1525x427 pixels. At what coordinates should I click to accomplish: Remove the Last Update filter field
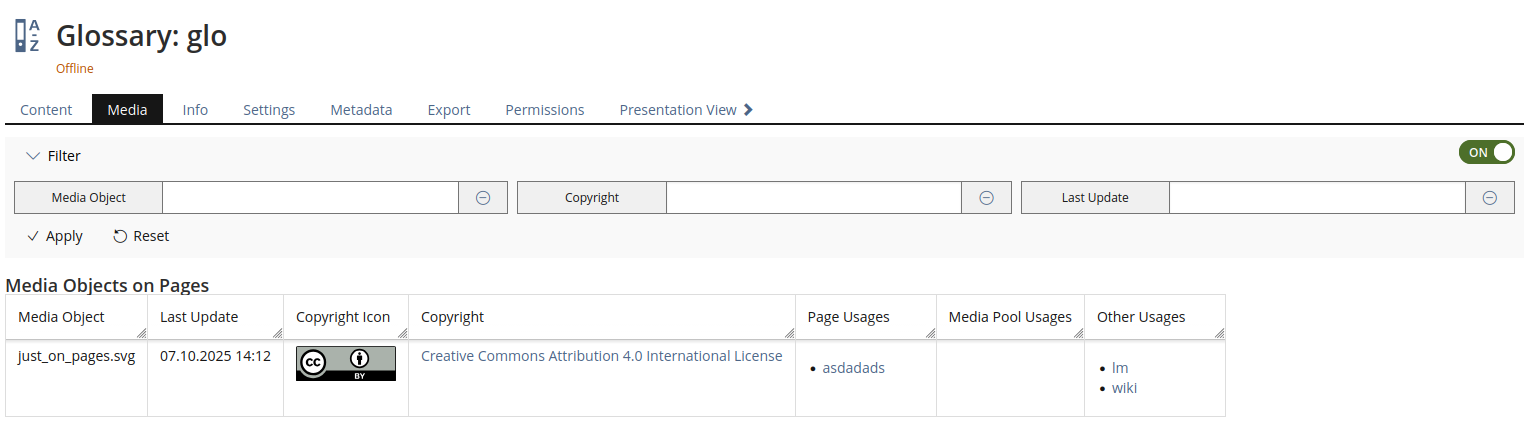(x=1489, y=198)
